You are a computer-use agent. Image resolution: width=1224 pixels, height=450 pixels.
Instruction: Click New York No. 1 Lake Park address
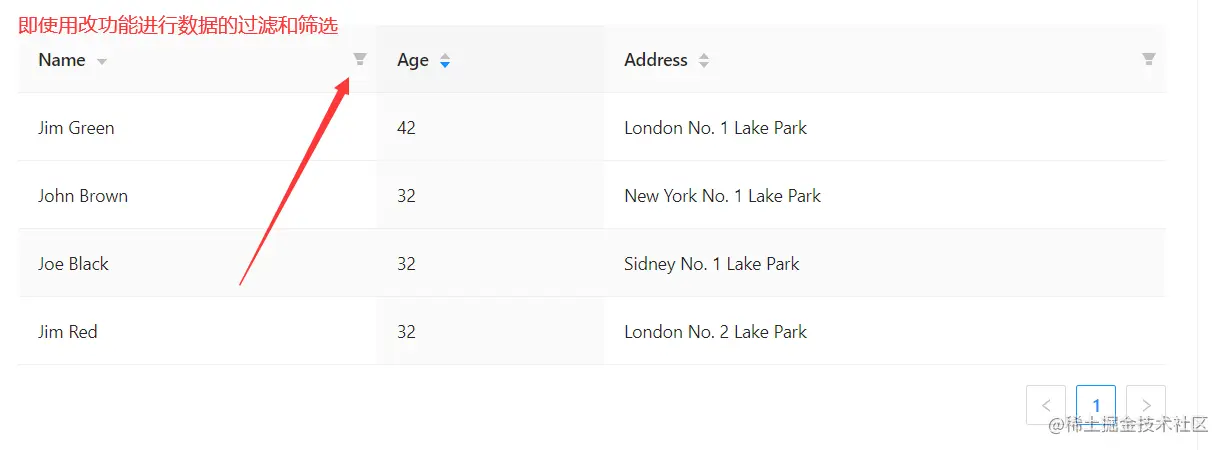click(x=722, y=196)
